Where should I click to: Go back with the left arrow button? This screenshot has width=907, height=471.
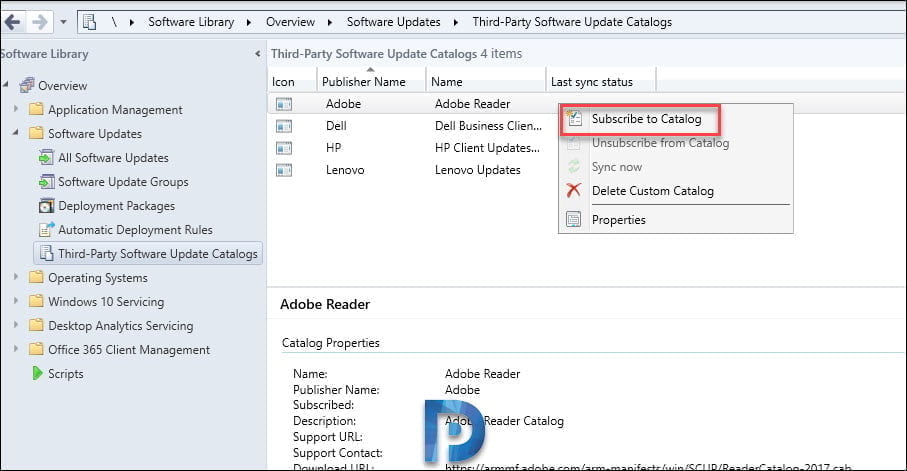[13, 22]
